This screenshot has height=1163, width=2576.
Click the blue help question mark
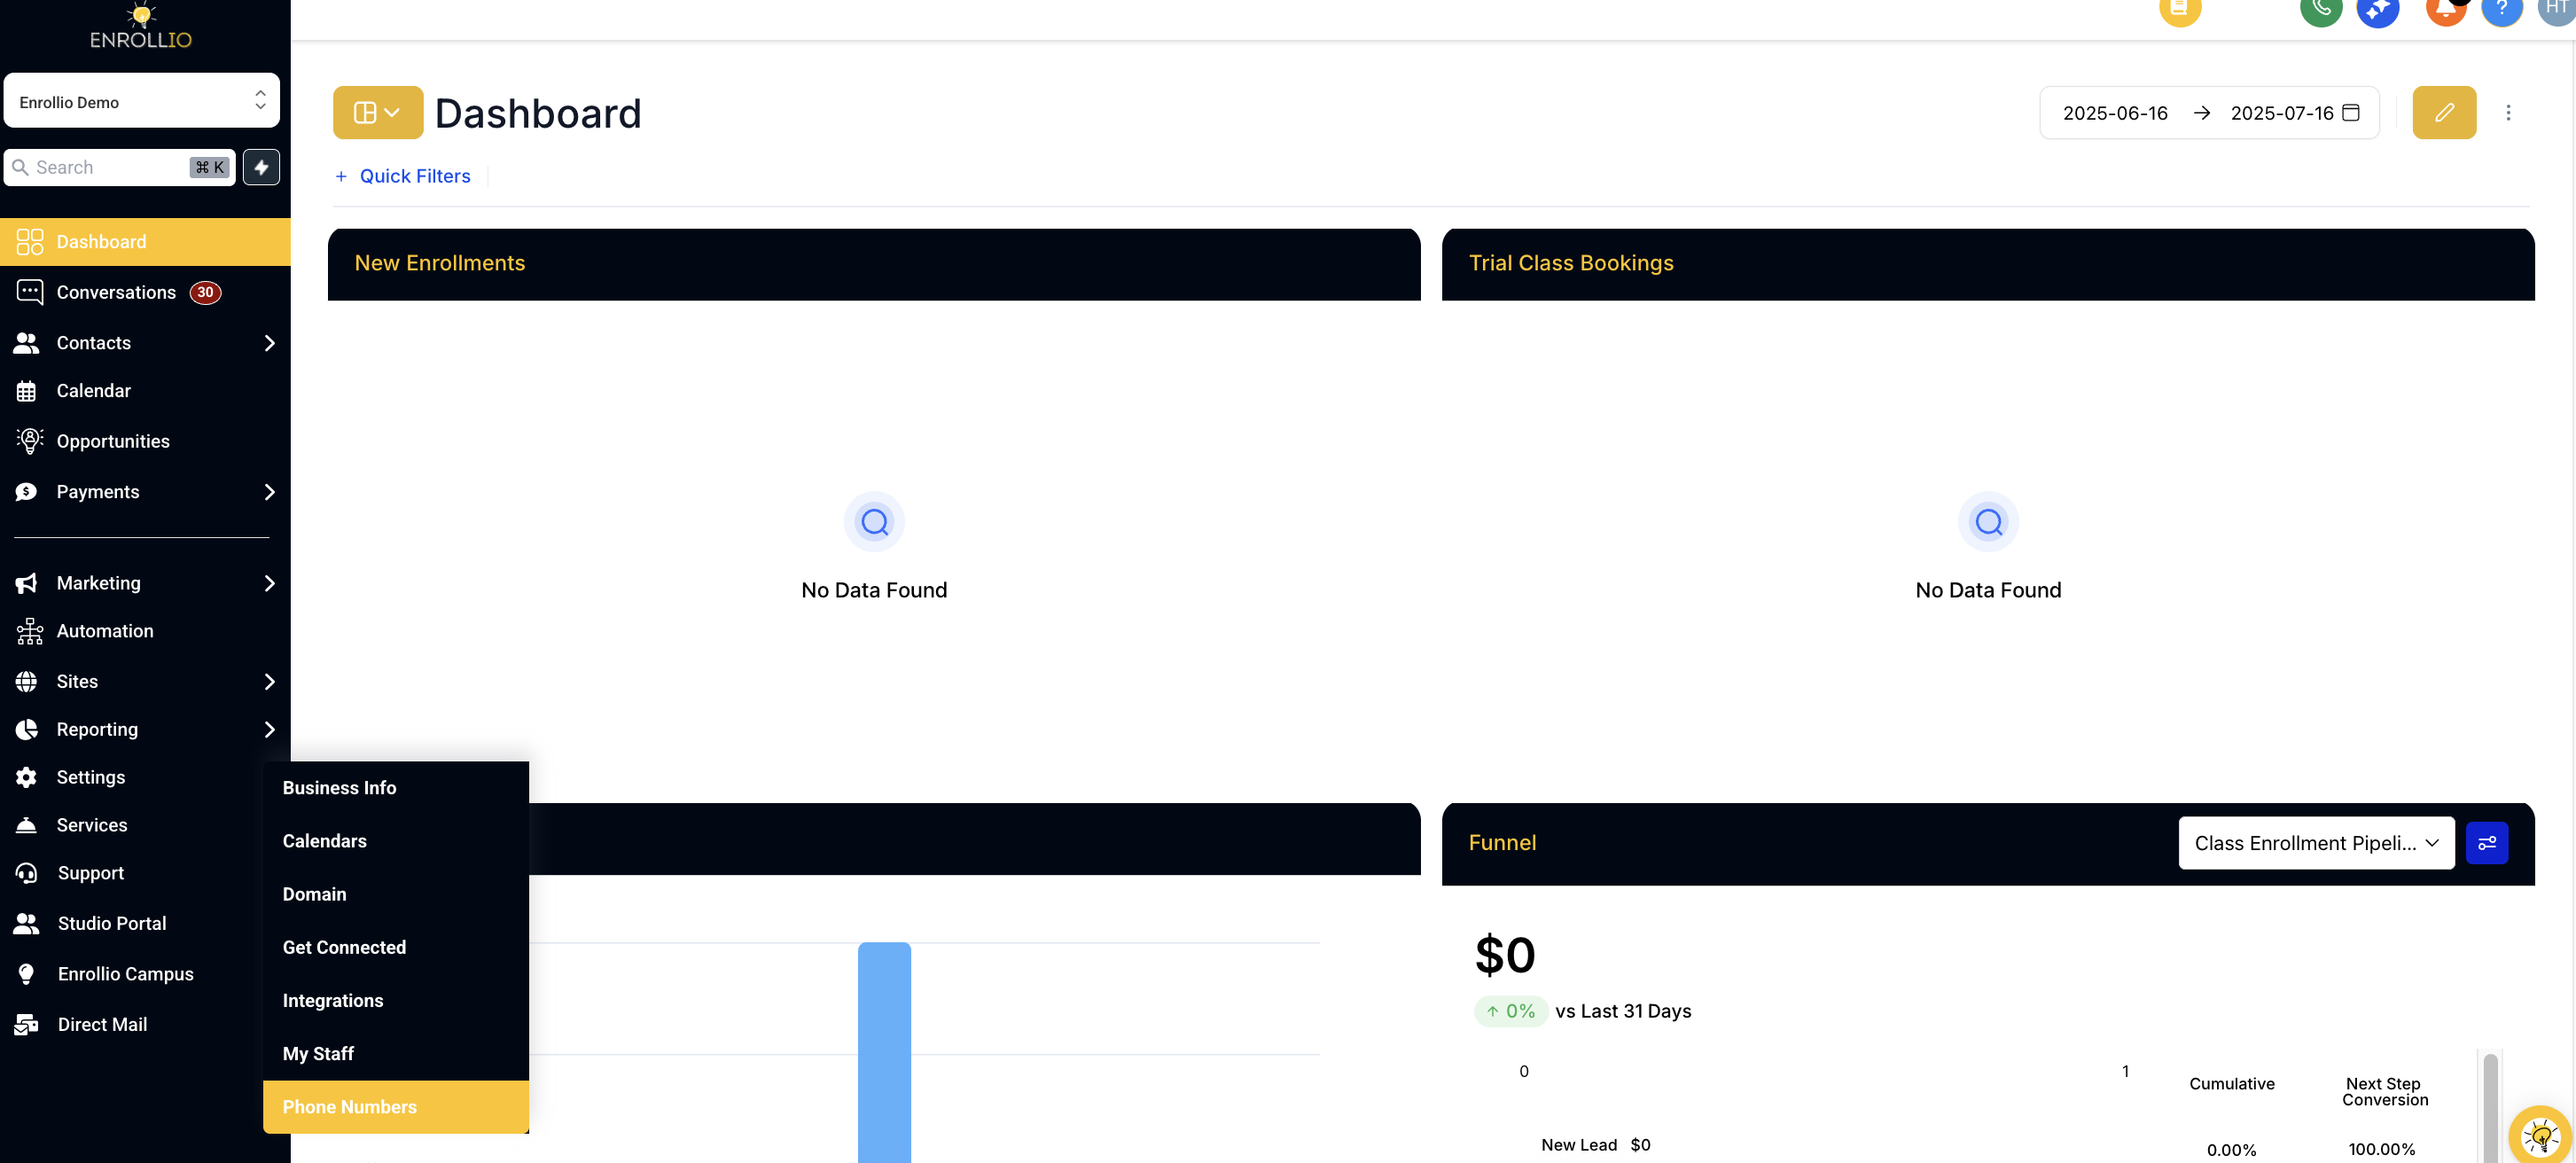(x=2502, y=10)
